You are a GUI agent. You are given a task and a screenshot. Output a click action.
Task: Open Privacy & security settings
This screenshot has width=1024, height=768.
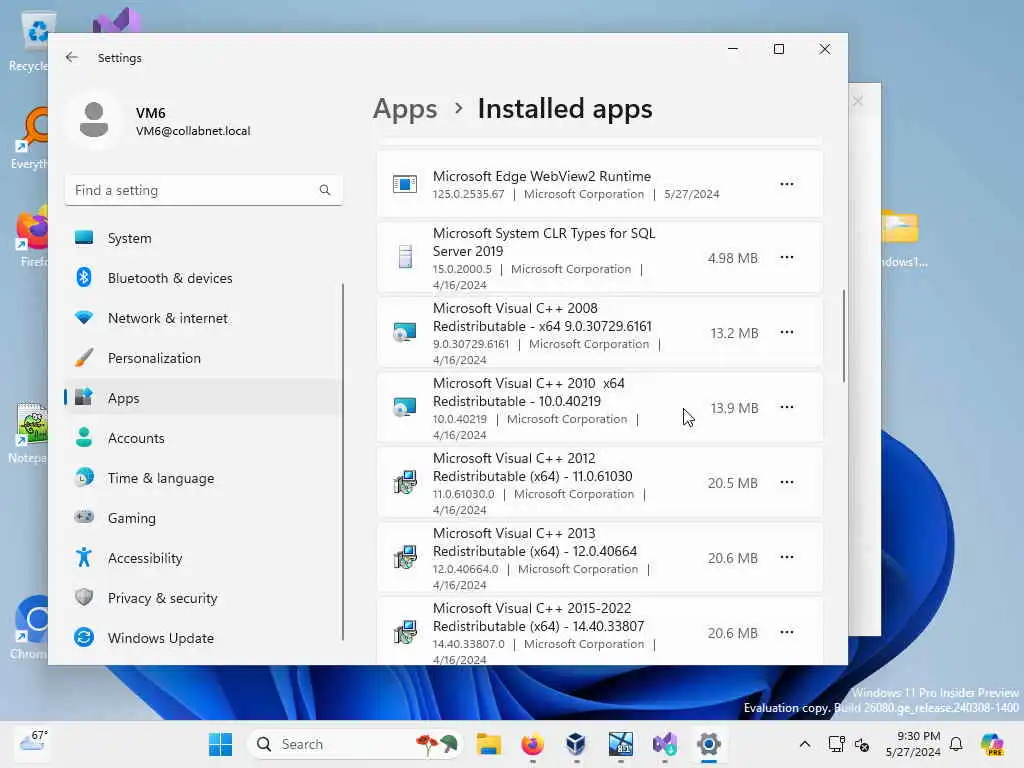(202, 598)
